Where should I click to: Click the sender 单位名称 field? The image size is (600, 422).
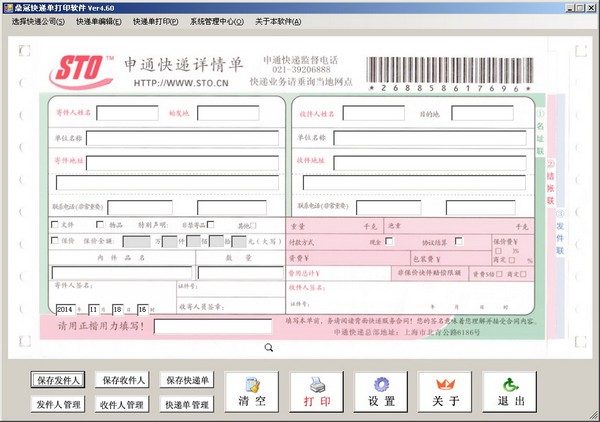pyautogui.click(x=183, y=138)
